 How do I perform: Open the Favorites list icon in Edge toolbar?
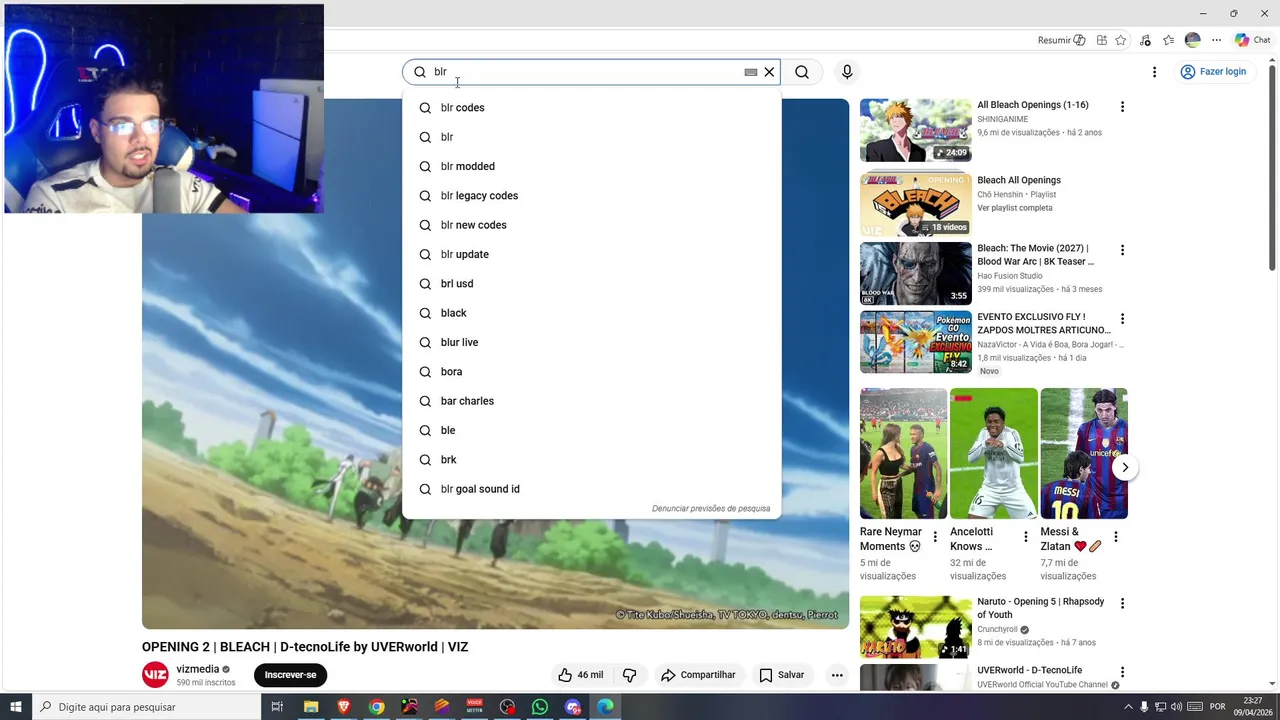coord(1168,40)
